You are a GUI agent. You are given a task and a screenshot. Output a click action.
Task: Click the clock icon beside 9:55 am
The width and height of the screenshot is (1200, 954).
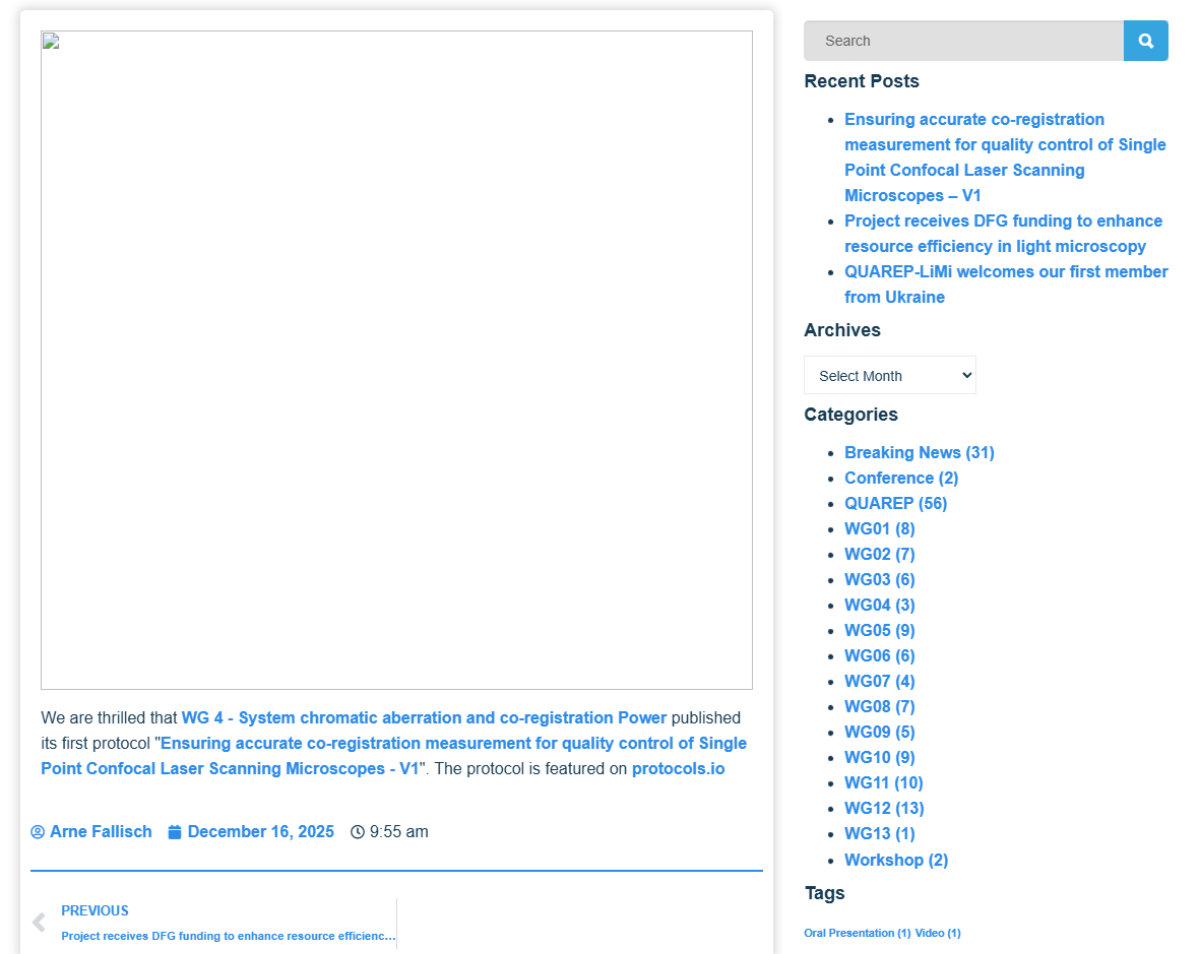click(x=357, y=832)
